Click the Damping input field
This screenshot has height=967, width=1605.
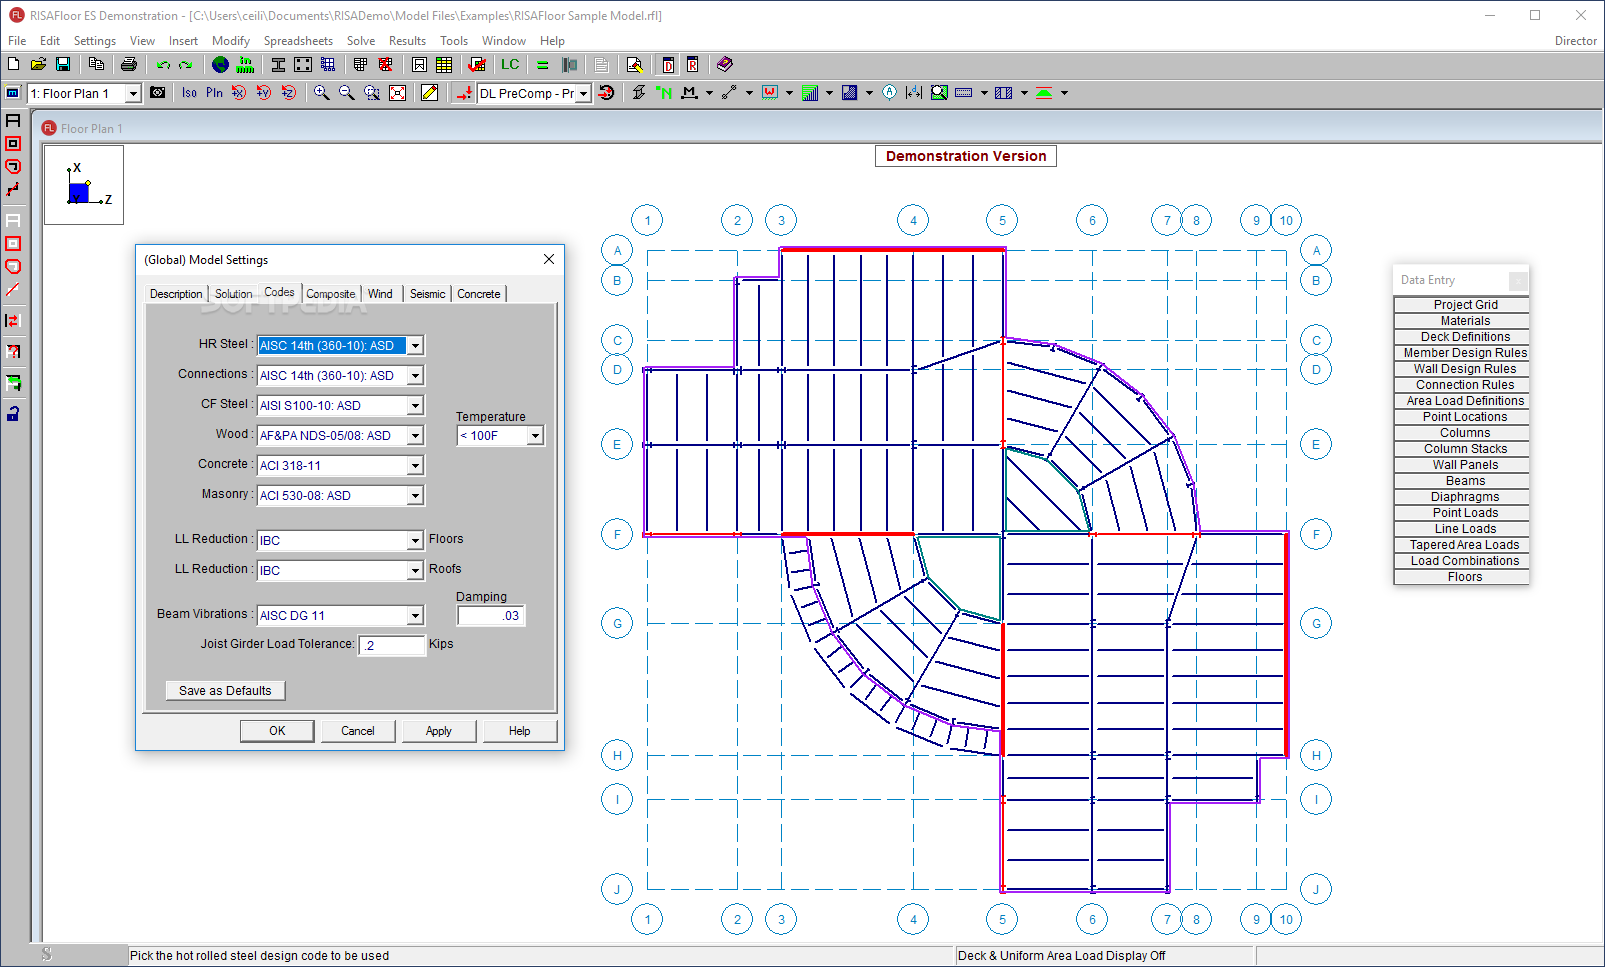pyautogui.click(x=491, y=616)
